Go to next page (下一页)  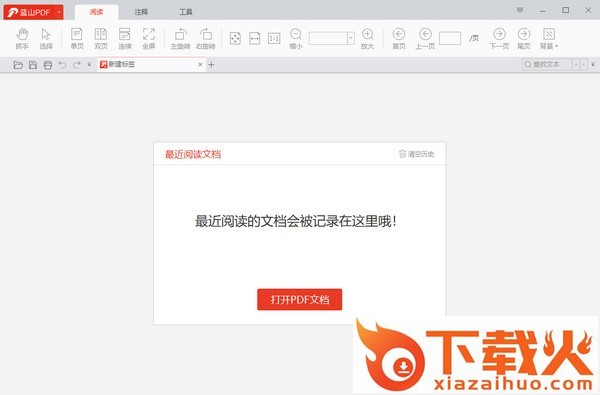[x=499, y=38]
